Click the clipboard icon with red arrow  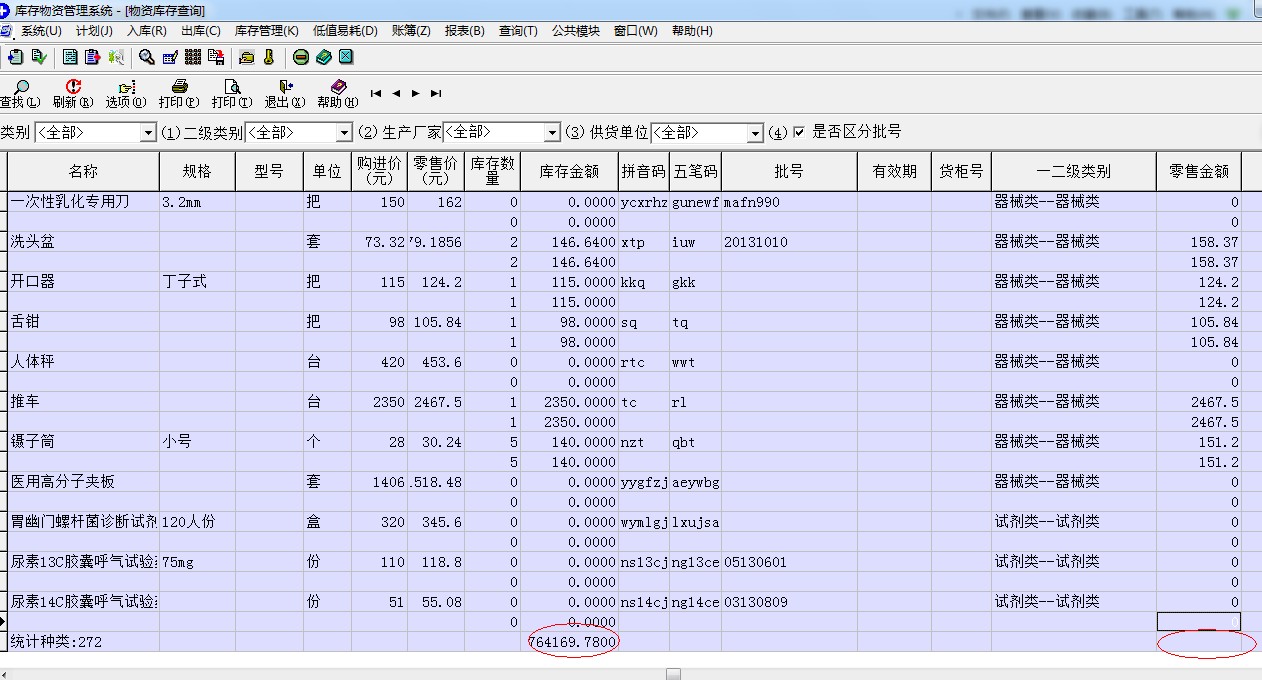click(93, 57)
